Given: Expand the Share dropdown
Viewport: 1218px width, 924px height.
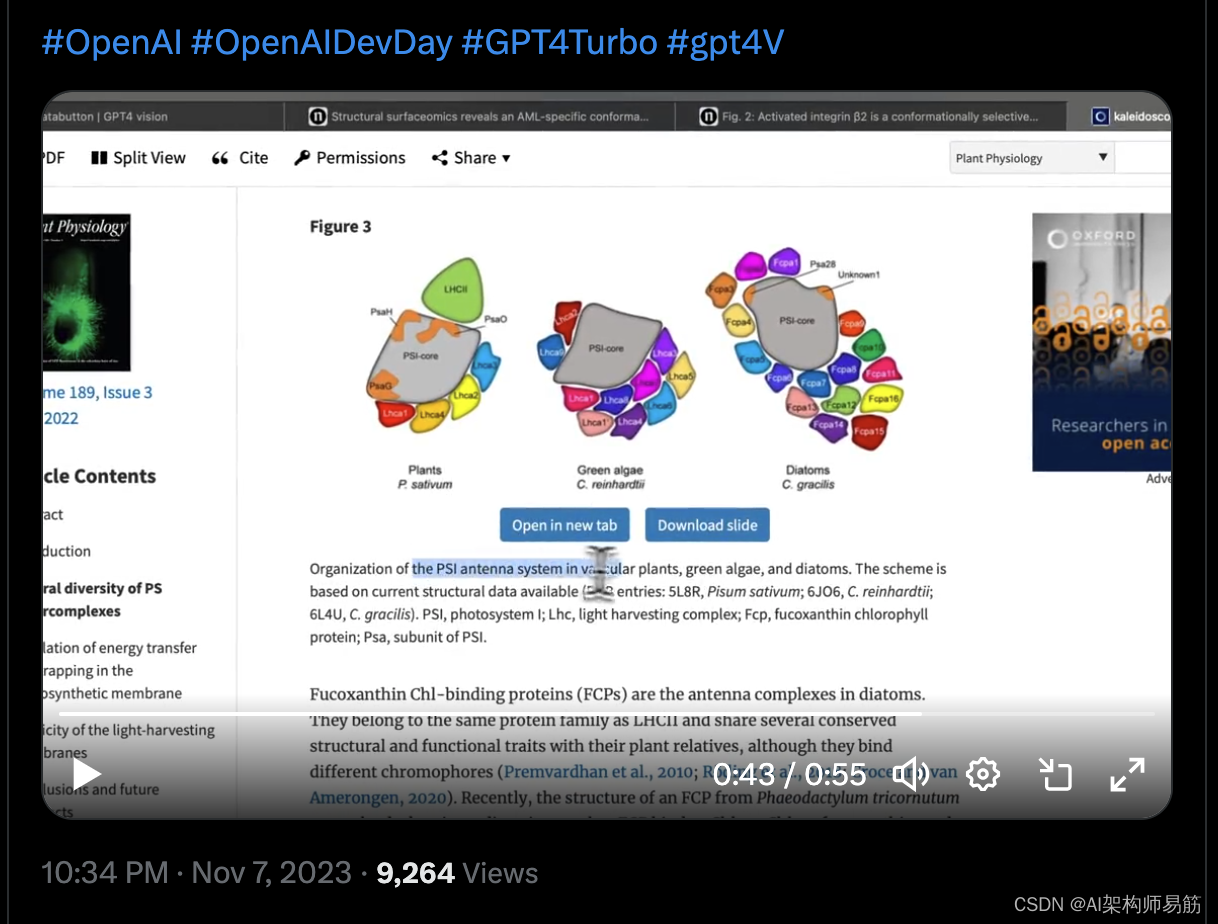Looking at the screenshot, I should pyautogui.click(x=470, y=158).
